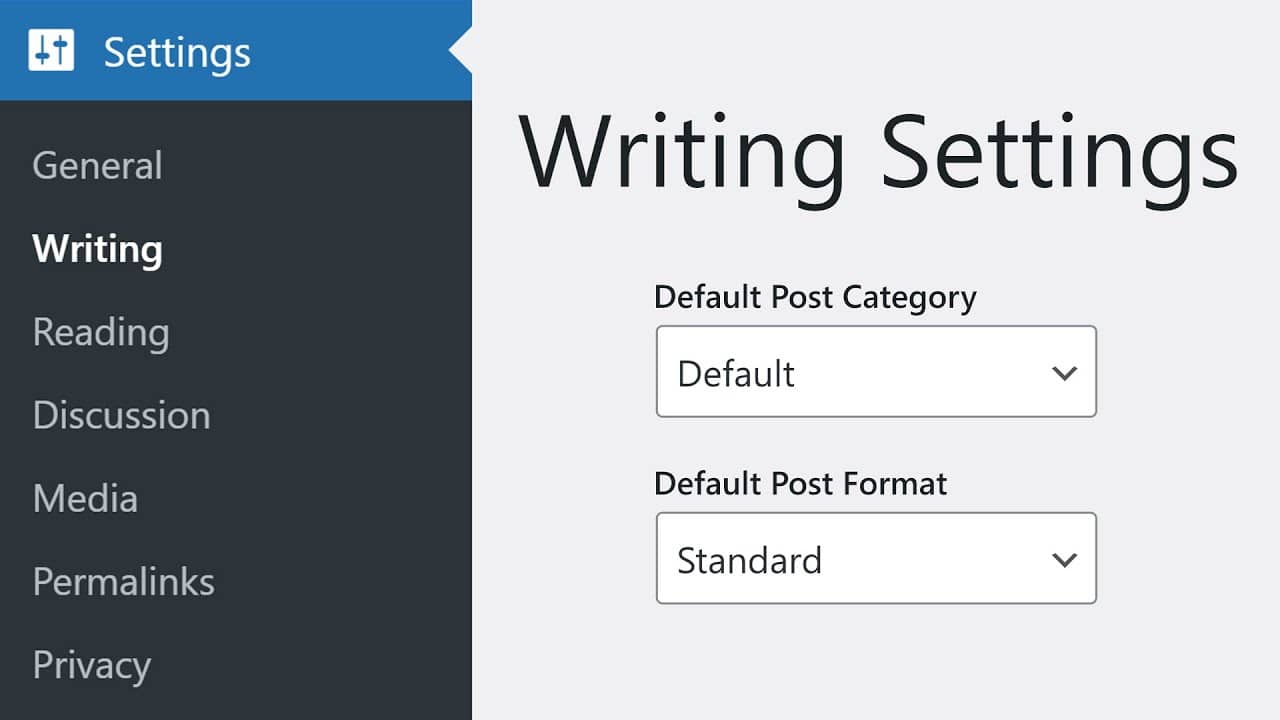Open Discussion settings in sidebar
Image resolution: width=1280 pixels, height=720 pixels.
(x=121, y=415)
